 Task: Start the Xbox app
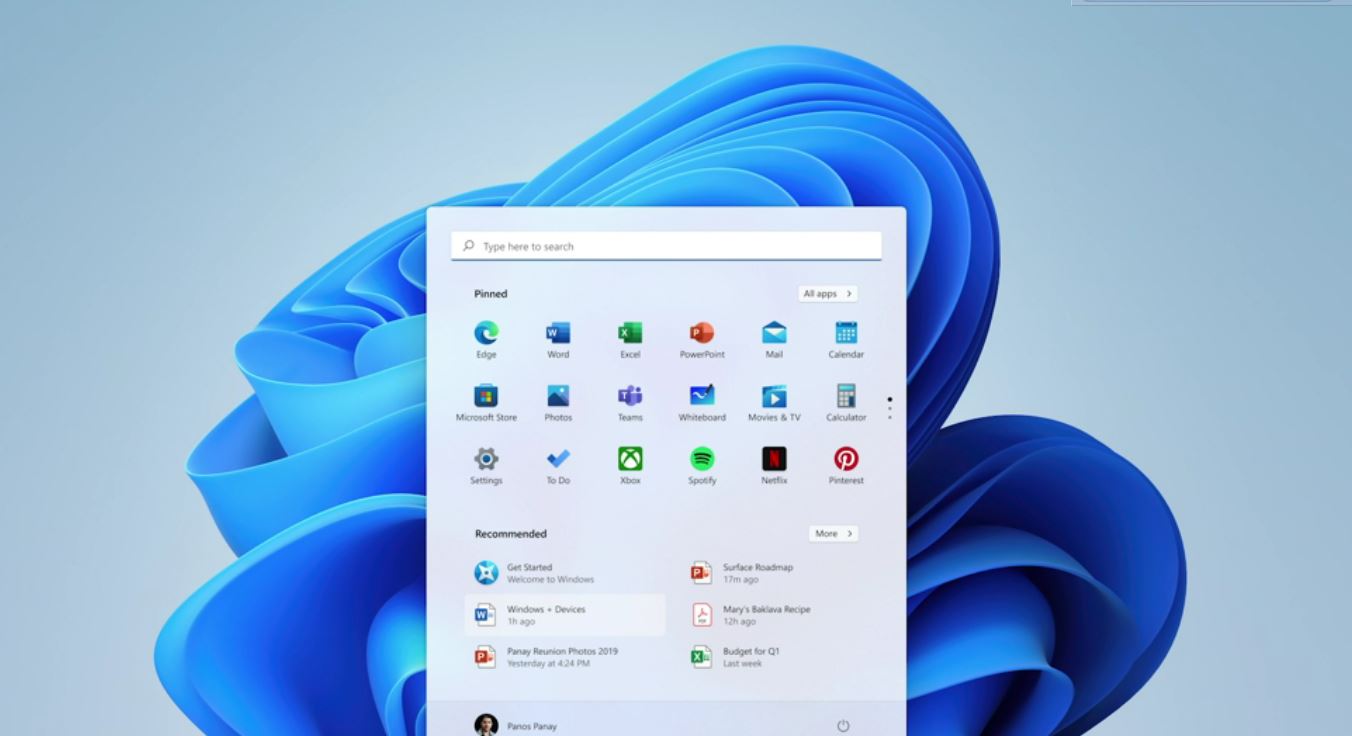tap(629, 458)
